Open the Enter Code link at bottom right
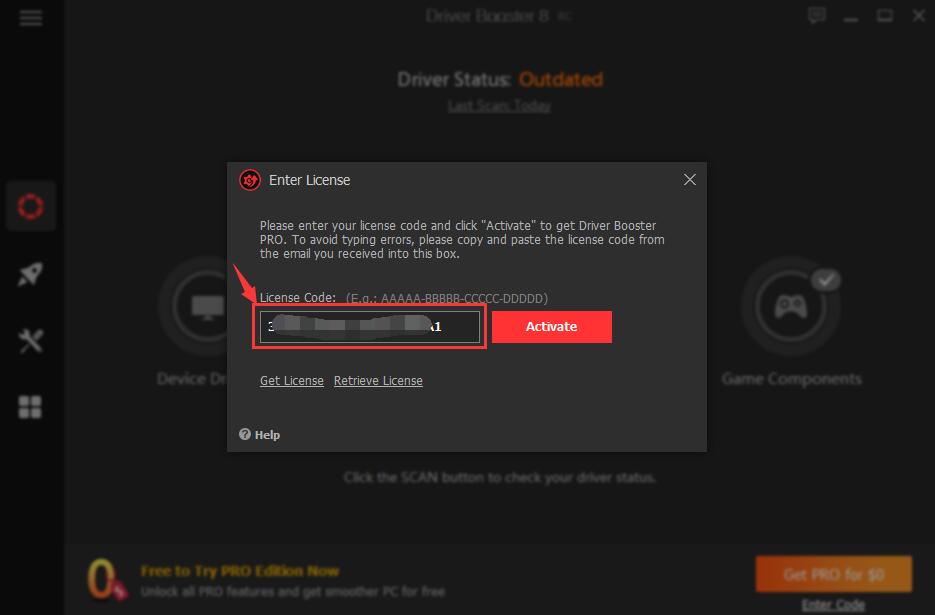Image resolution: width=935 pixels, height=615 pixels. coord(833,605)
